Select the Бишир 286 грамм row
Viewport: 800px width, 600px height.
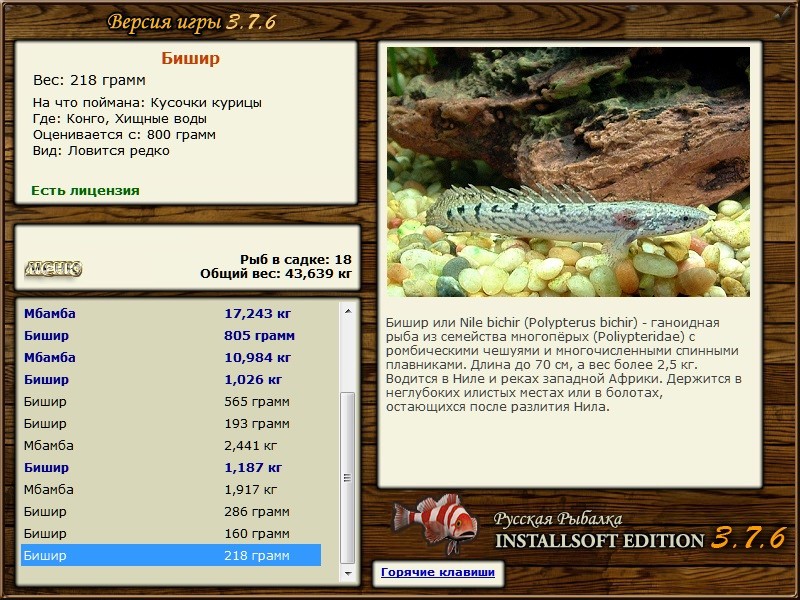171,511
